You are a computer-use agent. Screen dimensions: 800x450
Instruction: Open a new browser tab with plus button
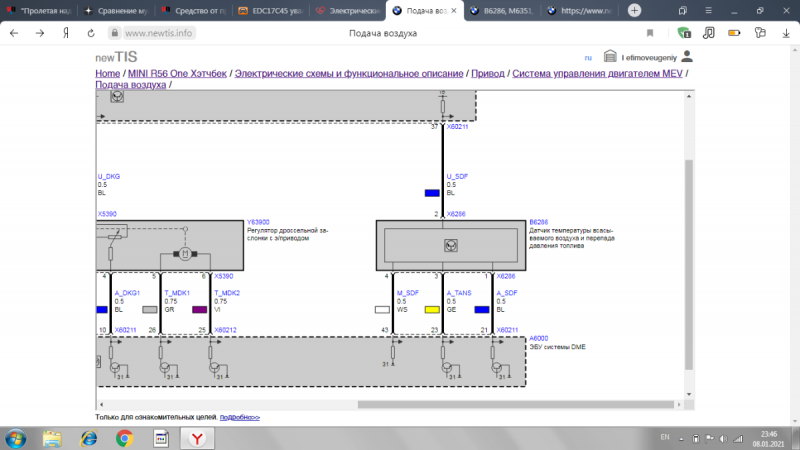633,10
